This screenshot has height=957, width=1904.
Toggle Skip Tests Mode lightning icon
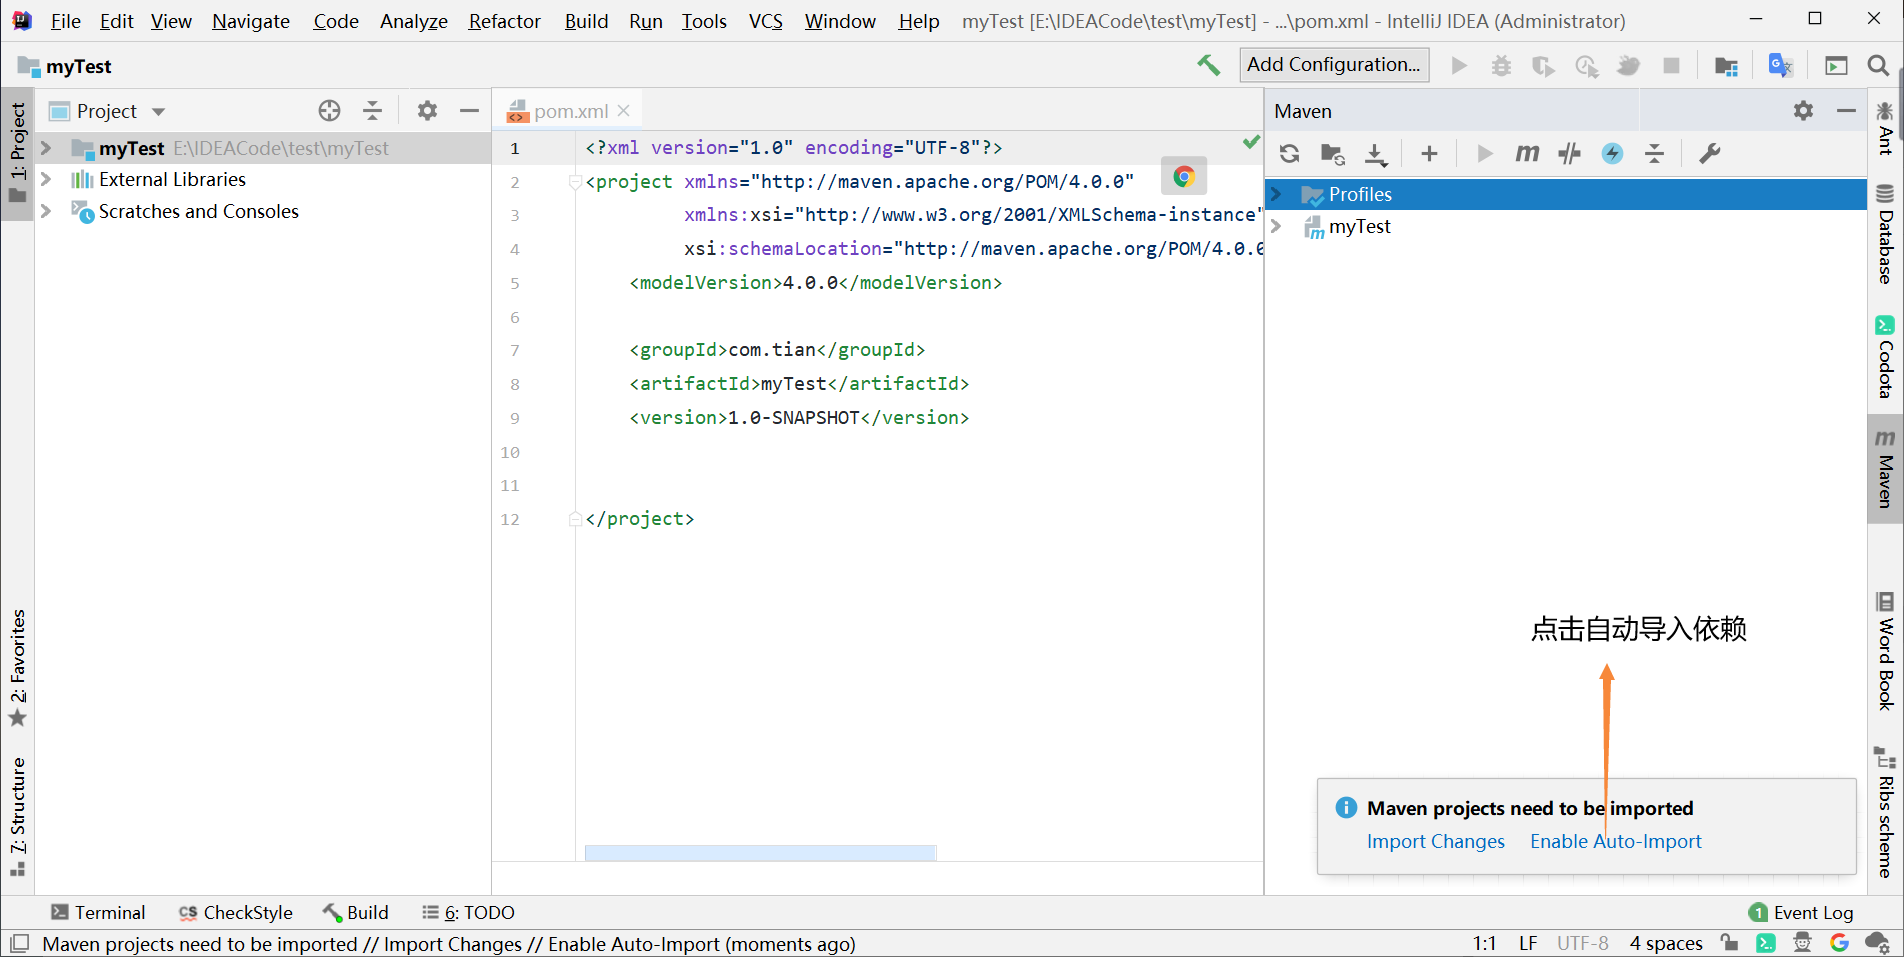[1612, 154]
